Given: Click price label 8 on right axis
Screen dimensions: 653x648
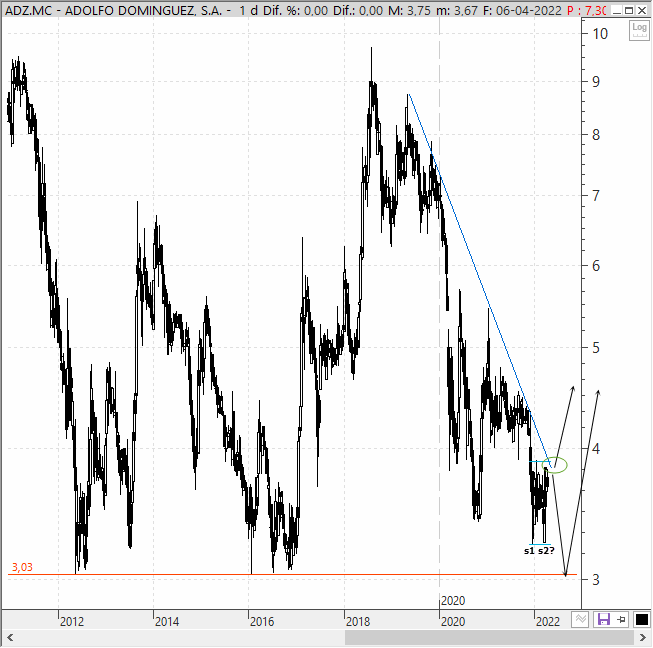Looking at the screenshot, I should 596,135.
